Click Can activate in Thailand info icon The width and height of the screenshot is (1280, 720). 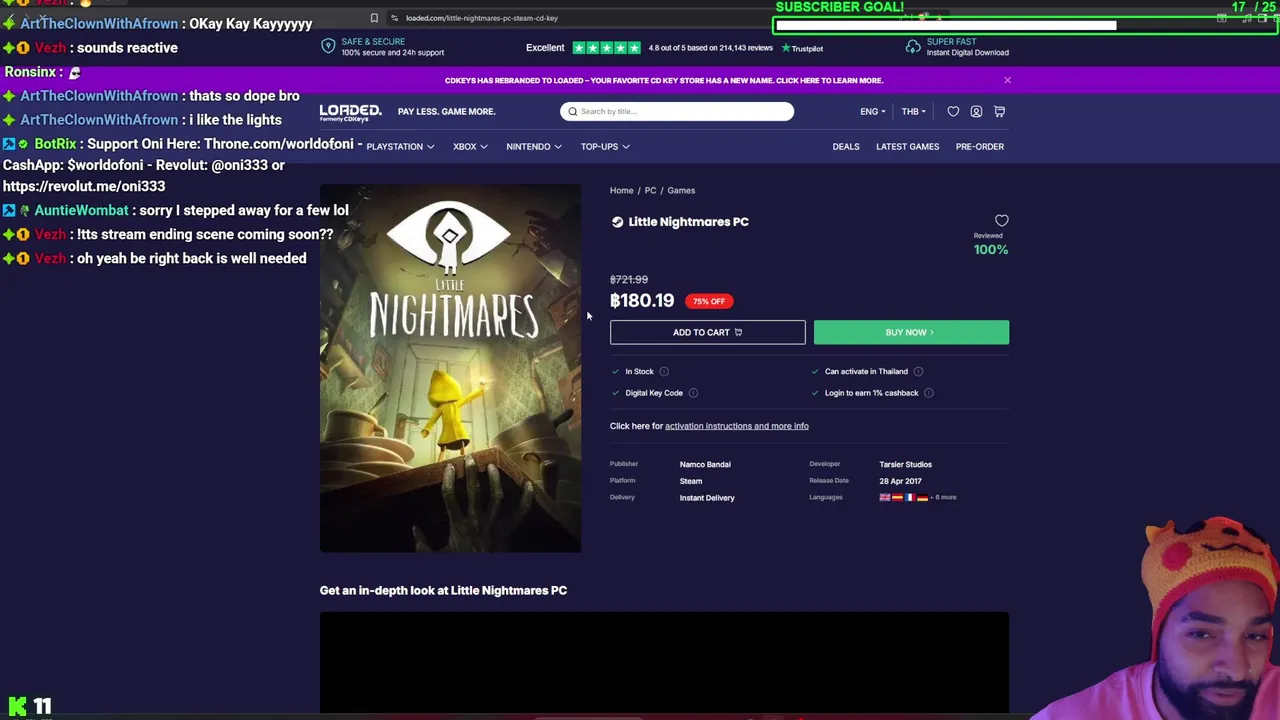918,371
